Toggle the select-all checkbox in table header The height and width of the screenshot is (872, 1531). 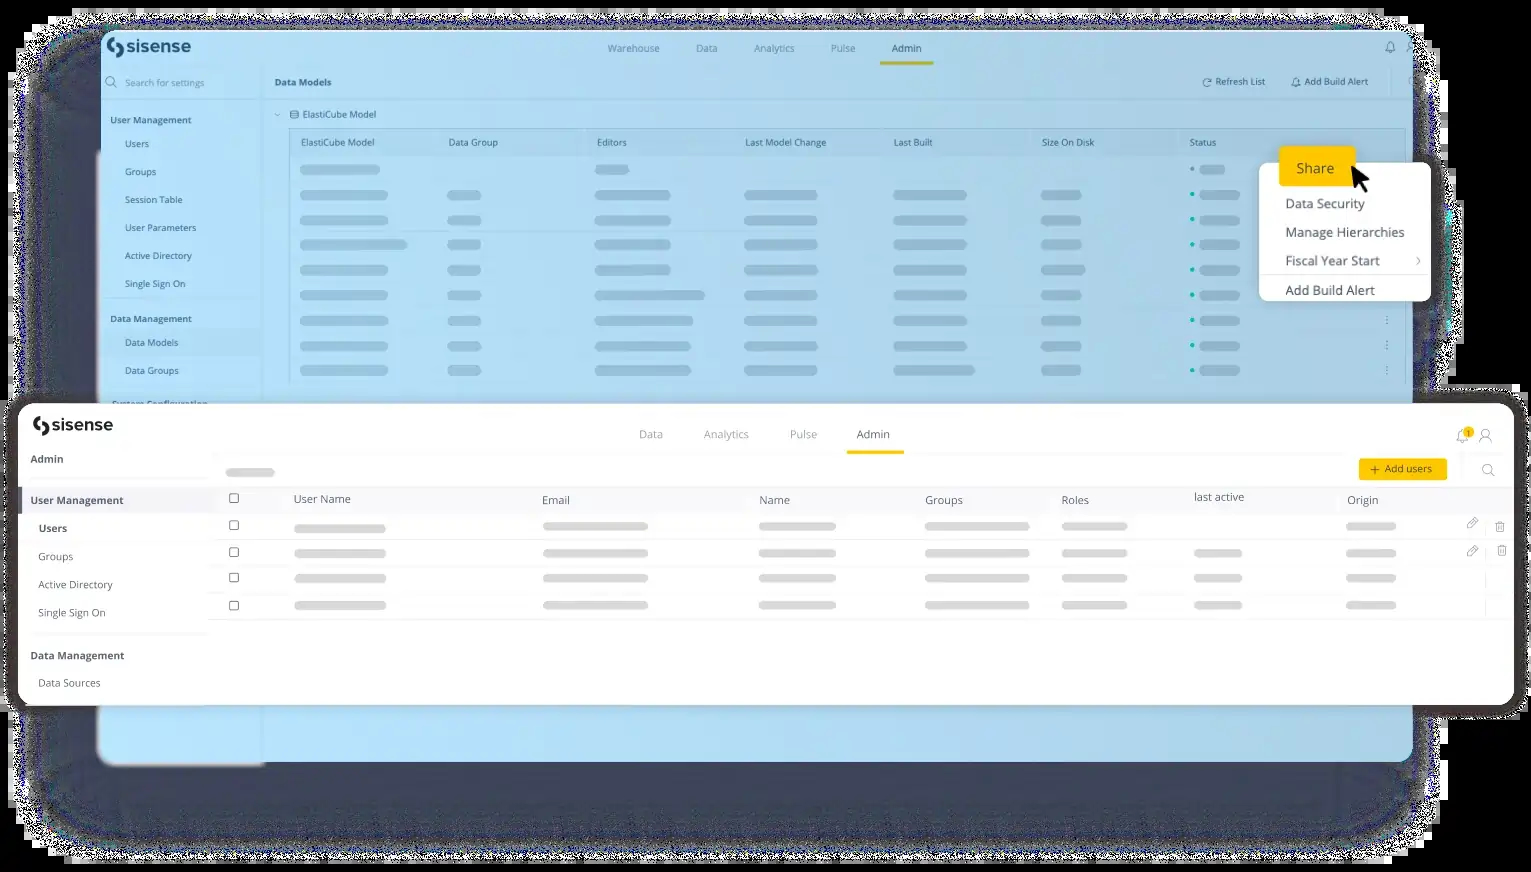click(x=234, y=498)
